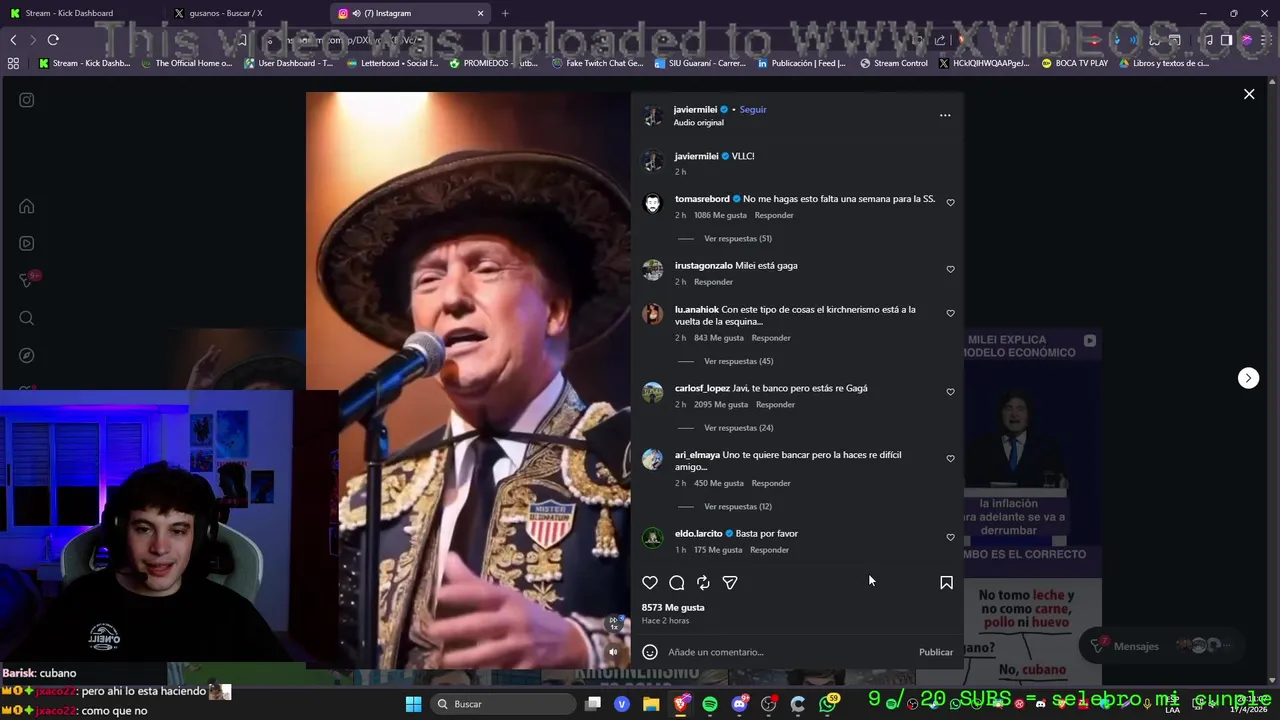Viewport: 1280px width, 720px height.
Task: Open the Stream Control bookmark
Action: tap(893, 63)
